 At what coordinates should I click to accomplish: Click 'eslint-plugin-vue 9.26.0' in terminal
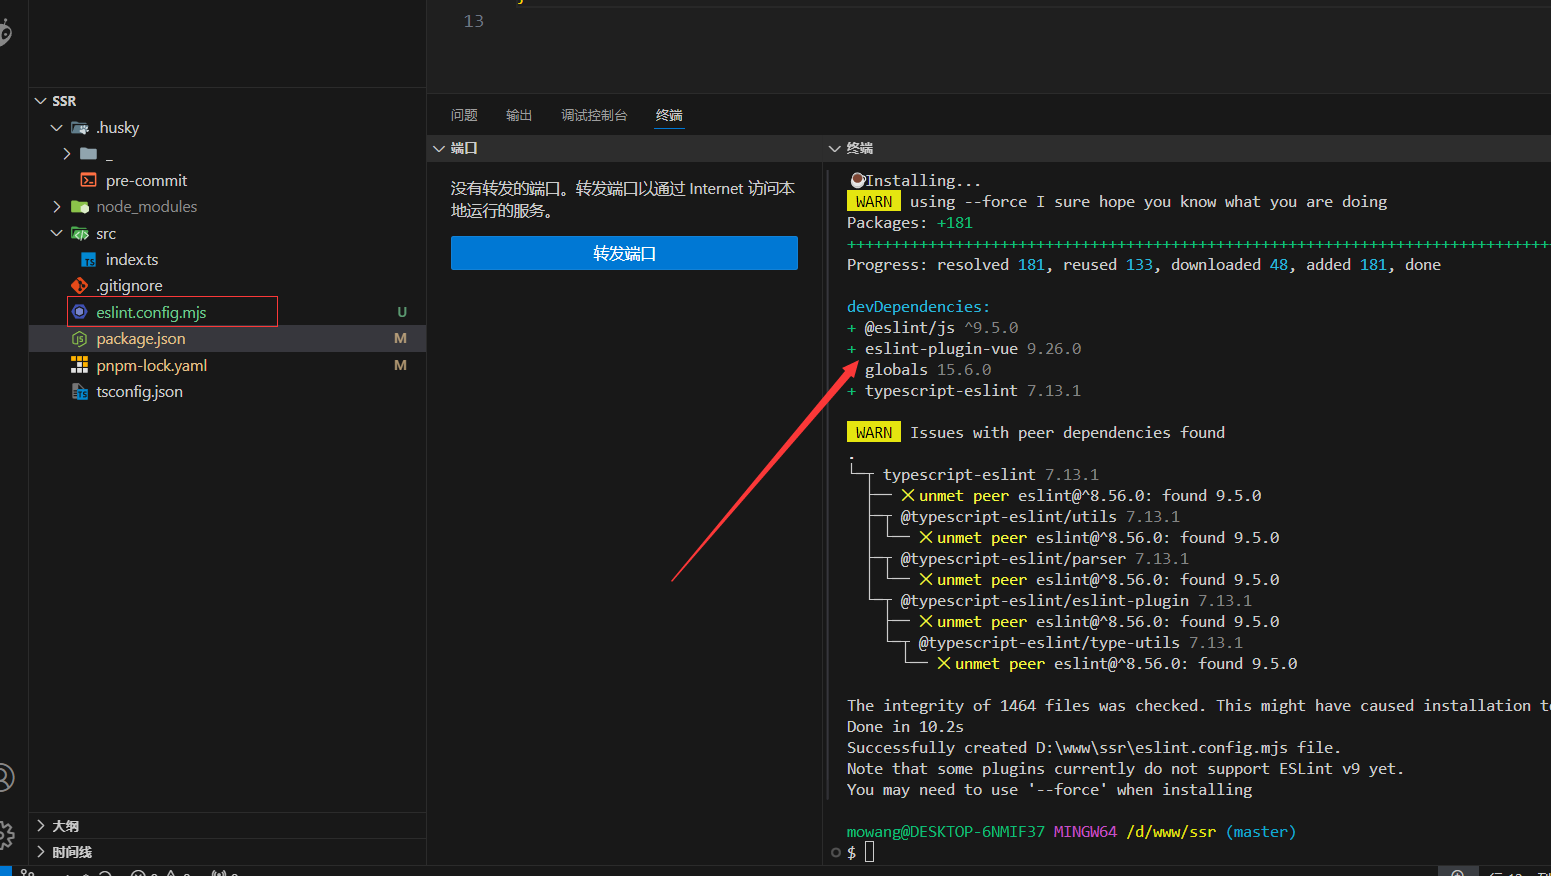(x=973, y=349)
